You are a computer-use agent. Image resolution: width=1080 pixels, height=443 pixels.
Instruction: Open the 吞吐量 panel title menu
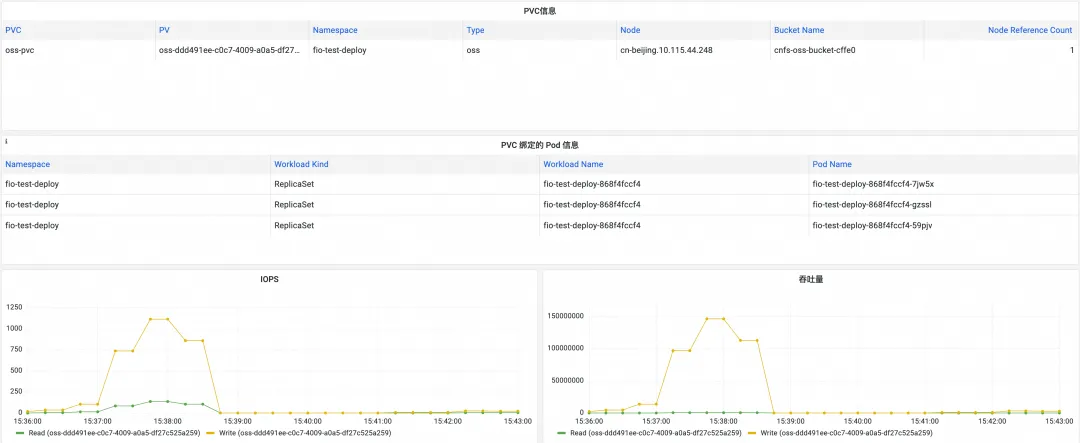pos(810,280)
